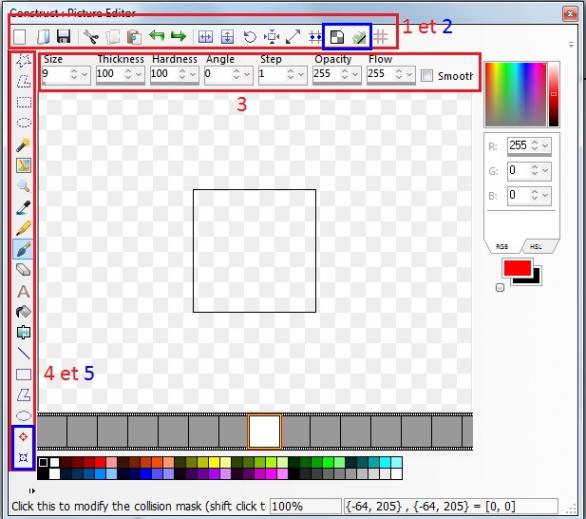Click the Paste clipboard icon

(x=134, y=37)
